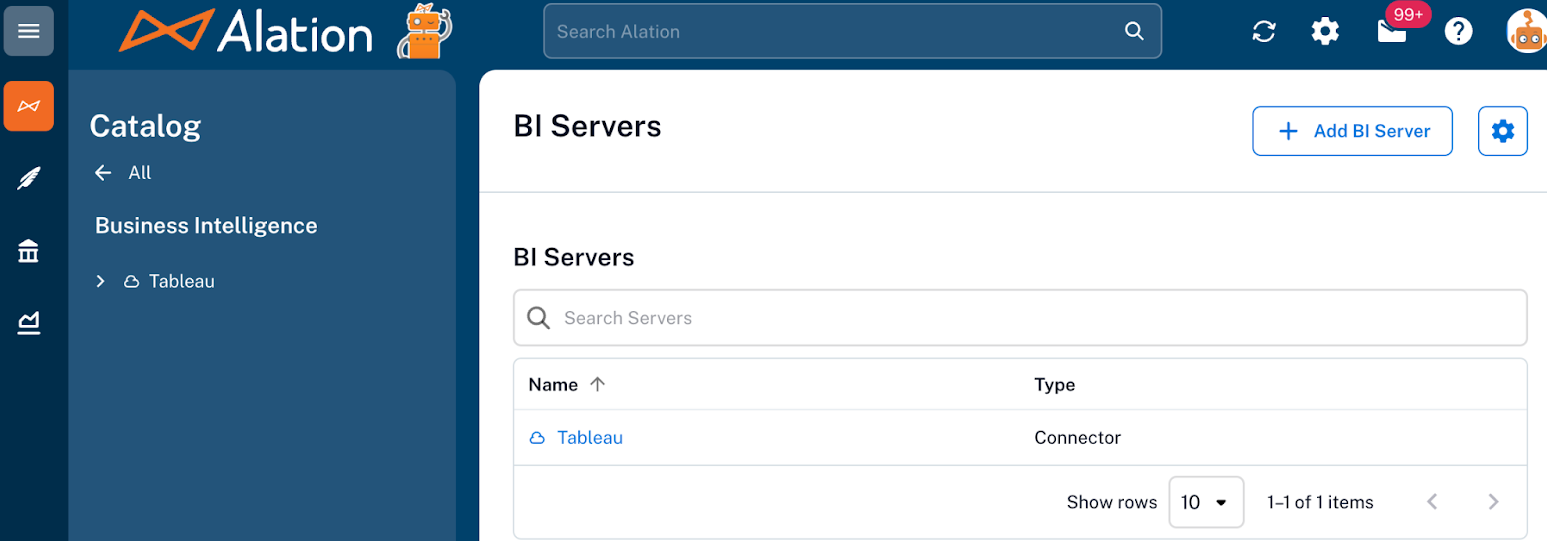Click the Alation robot mascot icon
The width and height of the screenshot is (1547, 541).
coord(424,31)
